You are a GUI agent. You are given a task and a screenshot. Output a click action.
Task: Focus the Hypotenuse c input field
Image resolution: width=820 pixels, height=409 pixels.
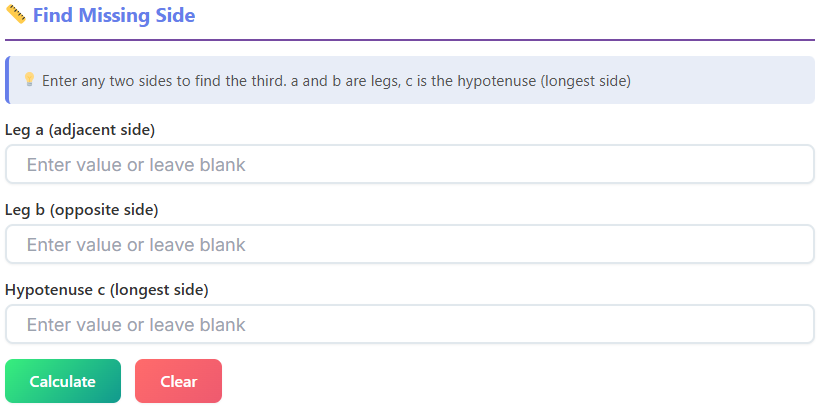410,325
